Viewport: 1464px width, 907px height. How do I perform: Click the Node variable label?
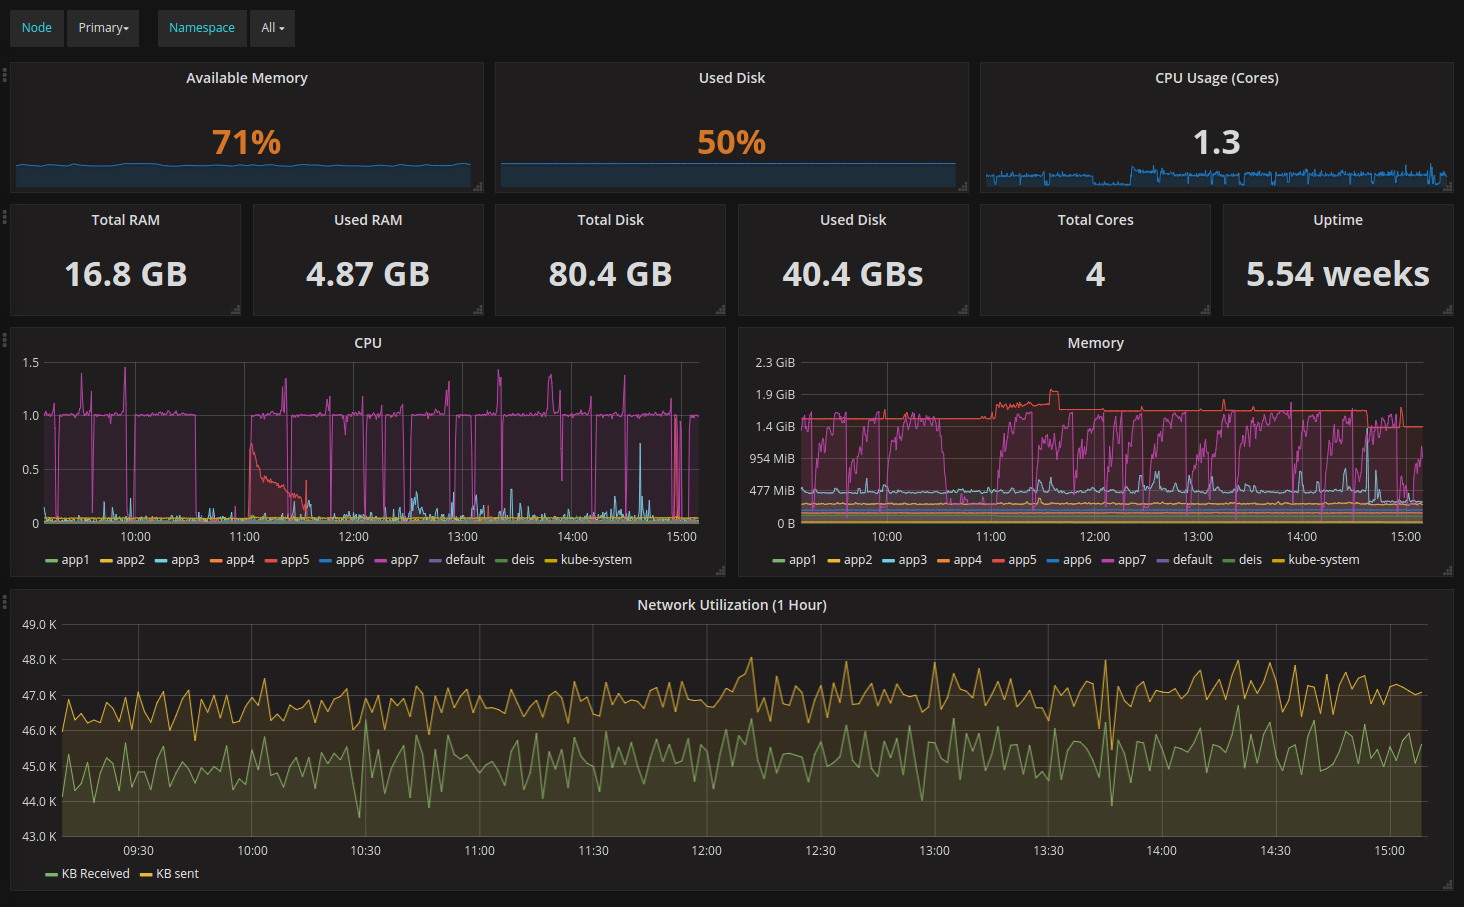[37, 28]
